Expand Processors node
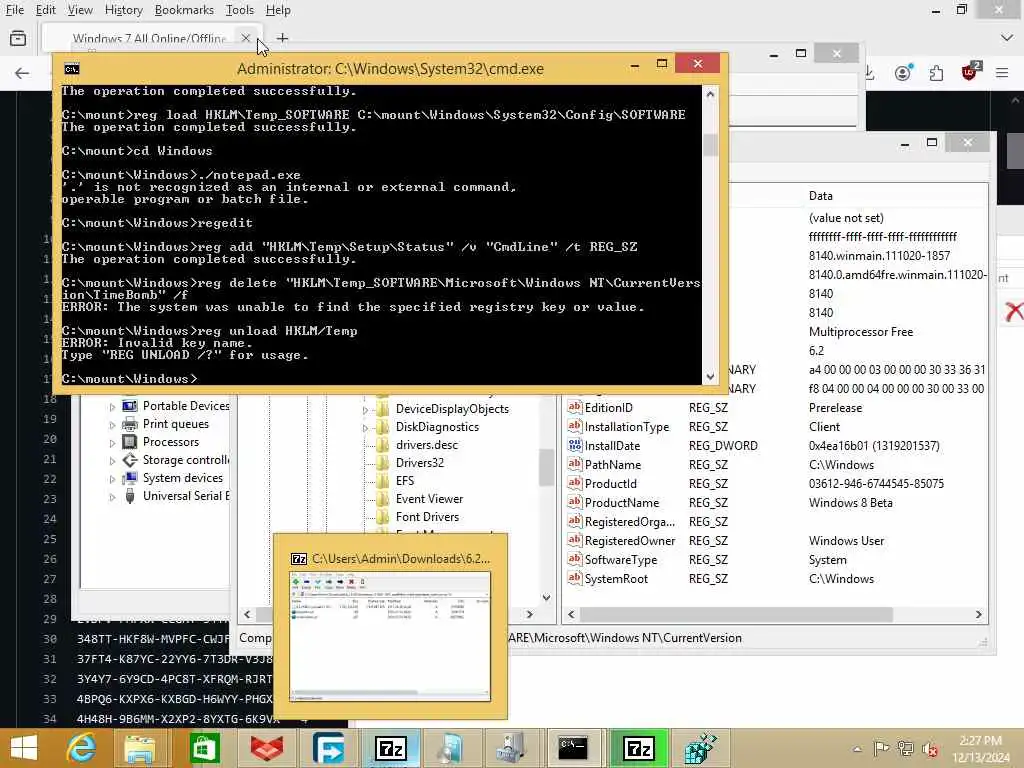 pyautogui.click(x=112, y=443)
